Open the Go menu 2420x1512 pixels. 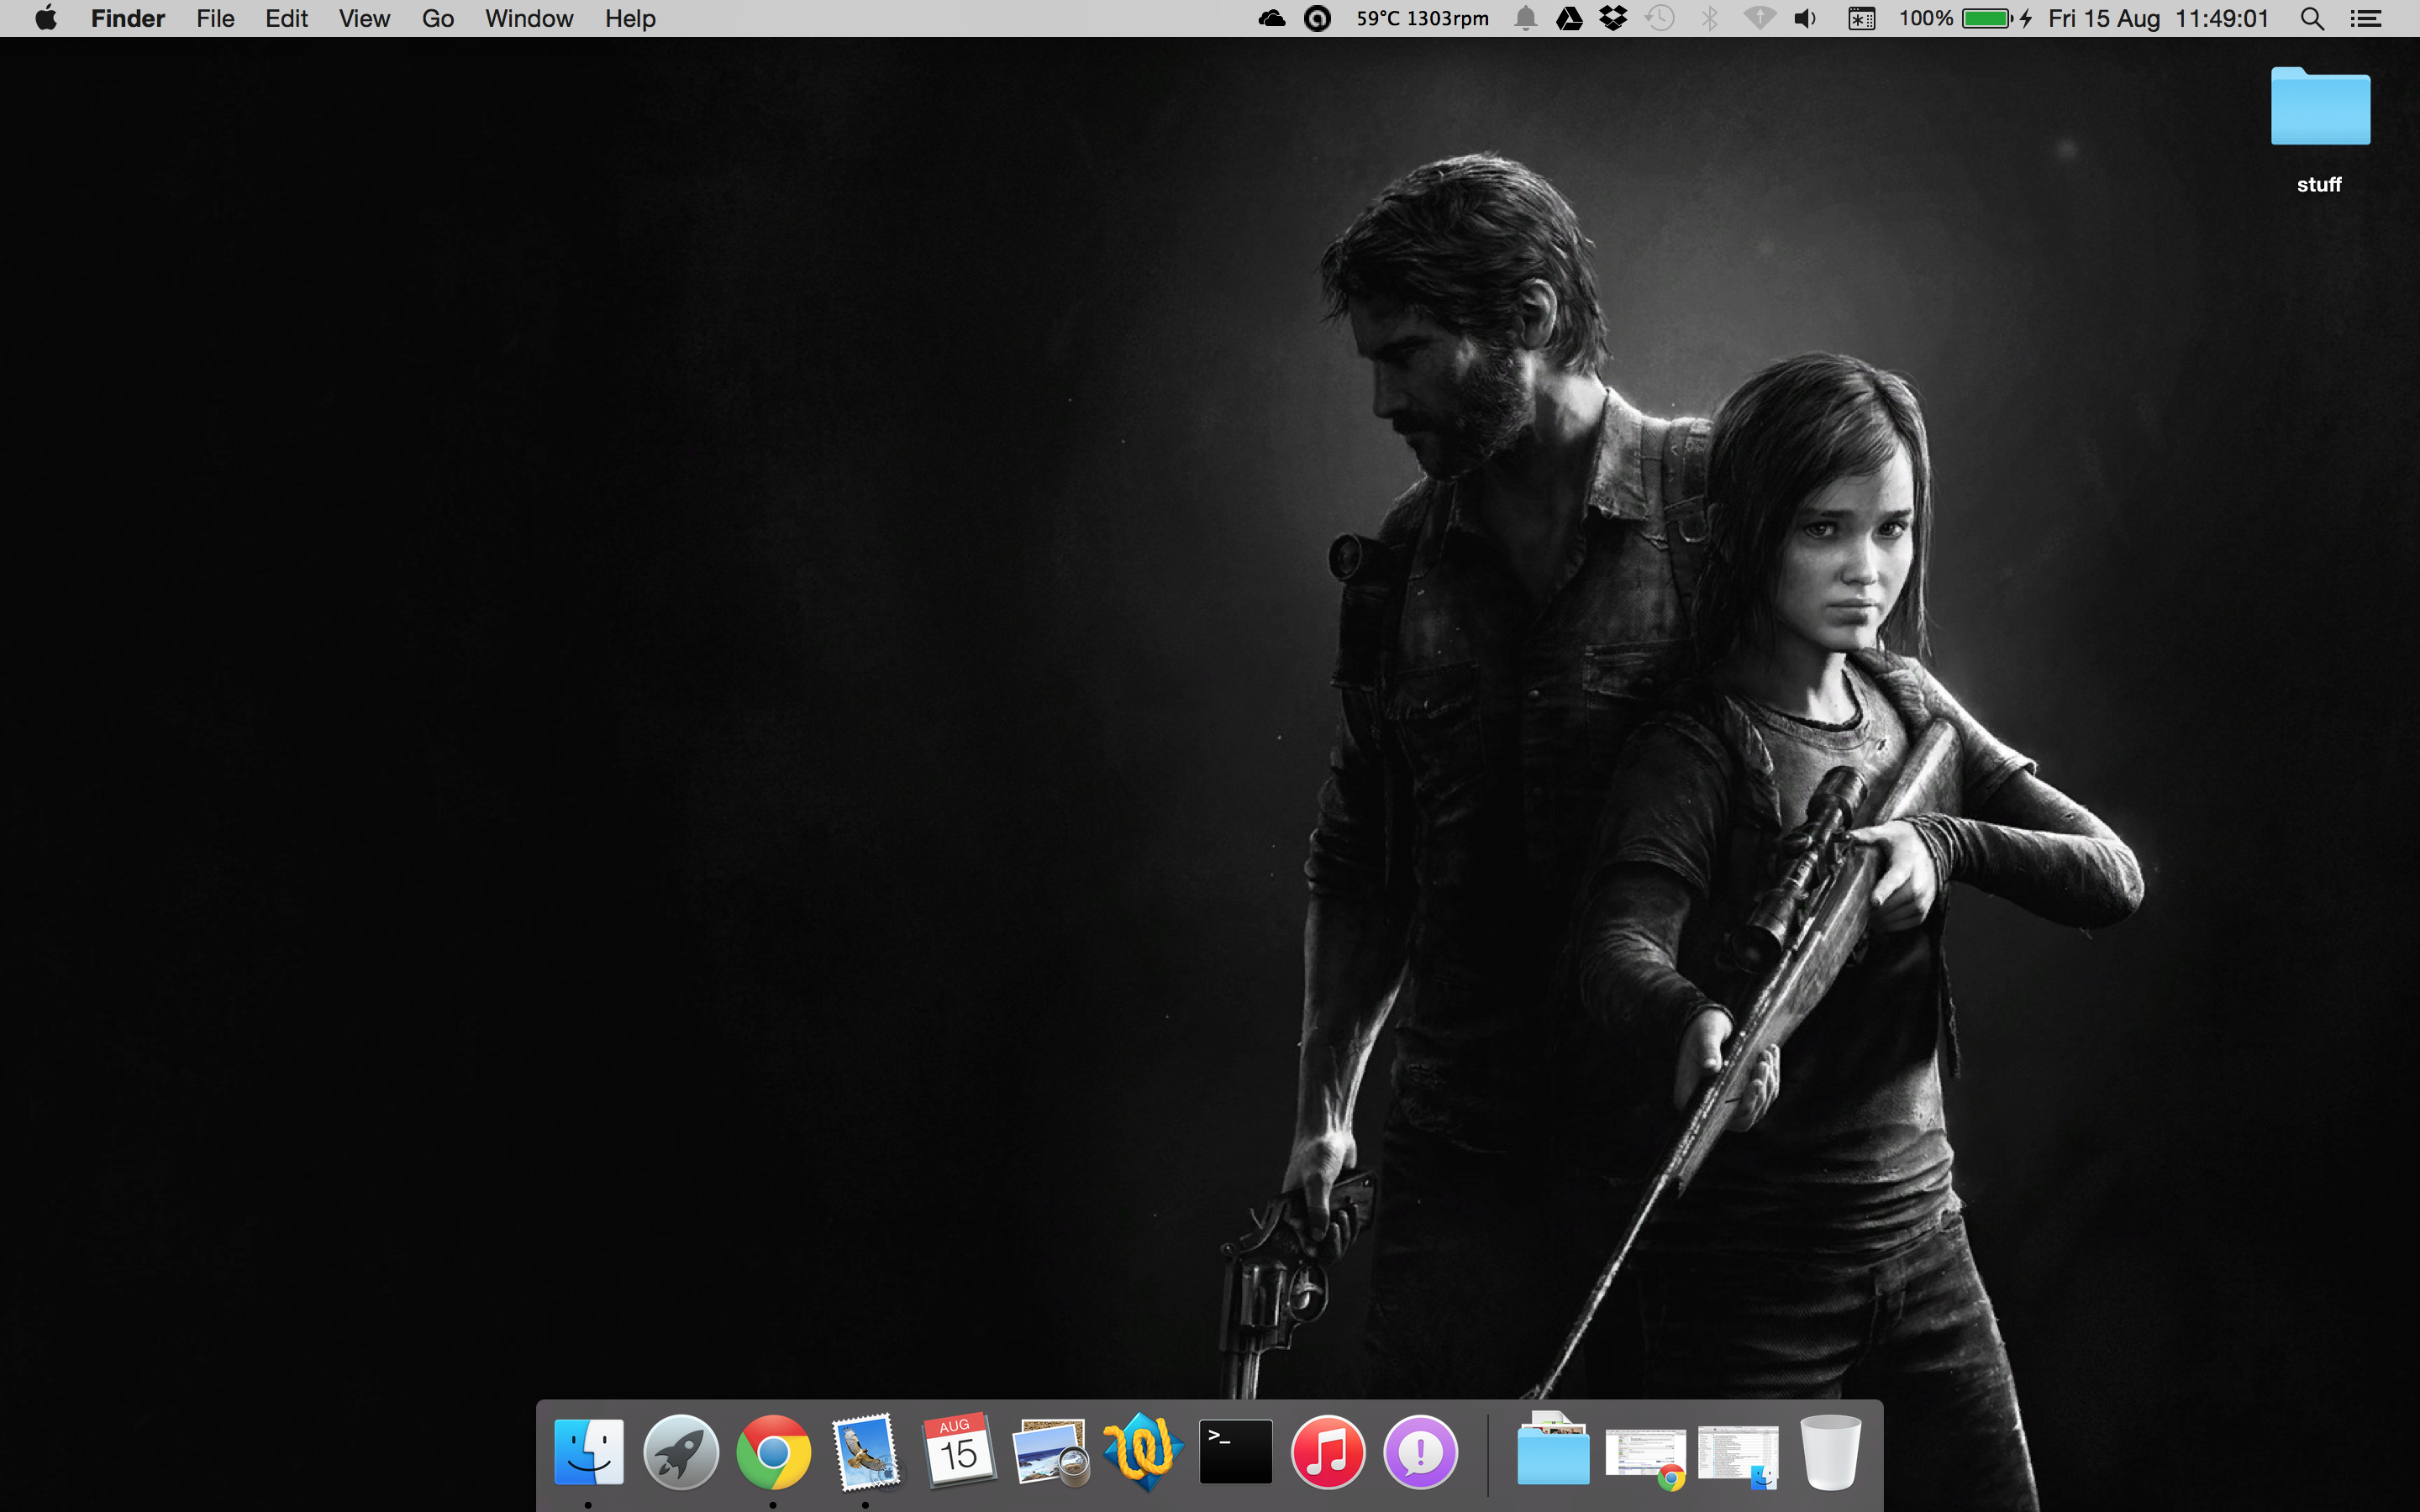(437, 18)
